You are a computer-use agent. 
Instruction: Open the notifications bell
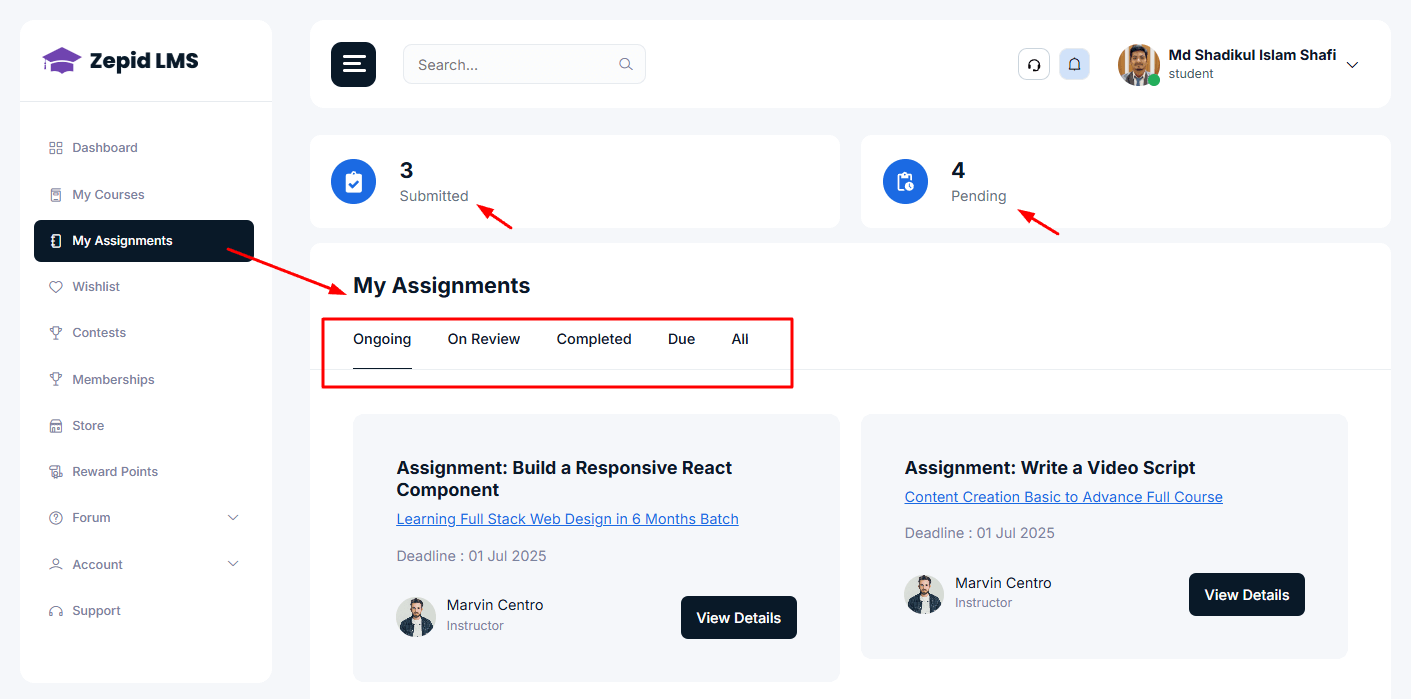(x=1074, y=63)
